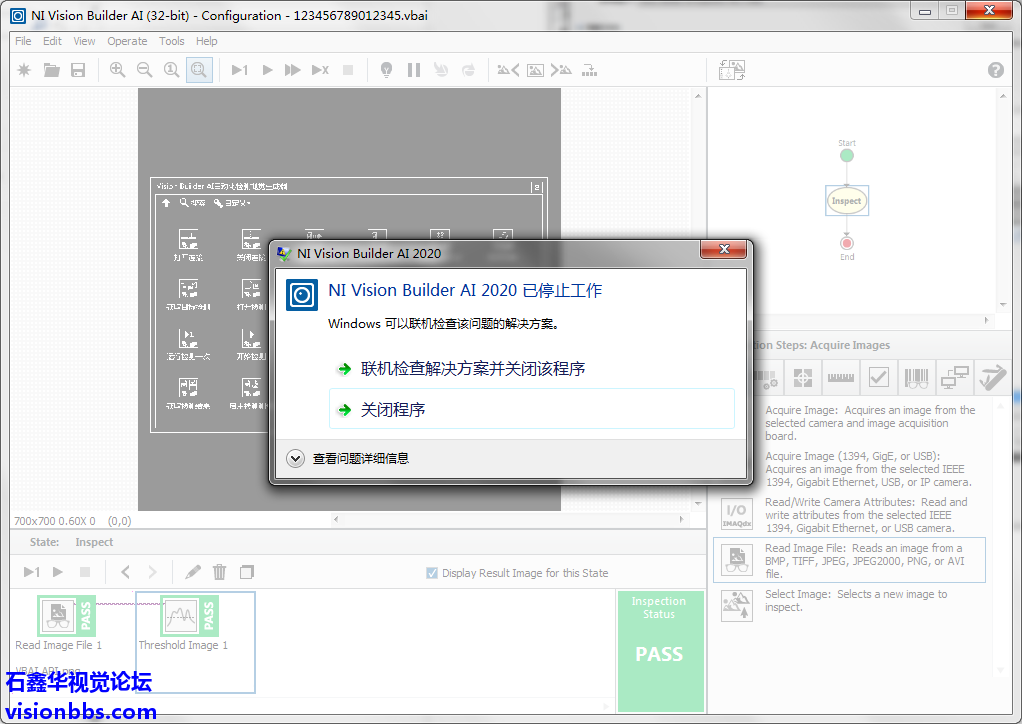Viewport: 1022px width, 724px height.
Task: Select the Inspect state in the diagram
Action: [847, 201]
